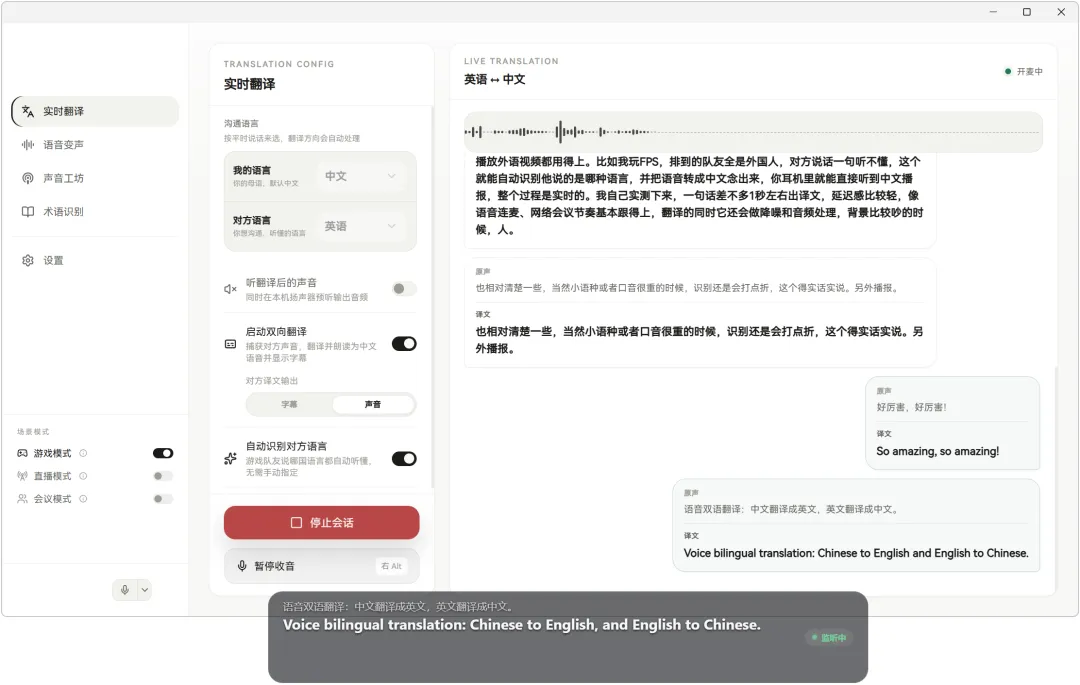Viewport: 1080px width, 685px height.
Task: Click the info icon next to 直播模式
Action: point(83,476)
